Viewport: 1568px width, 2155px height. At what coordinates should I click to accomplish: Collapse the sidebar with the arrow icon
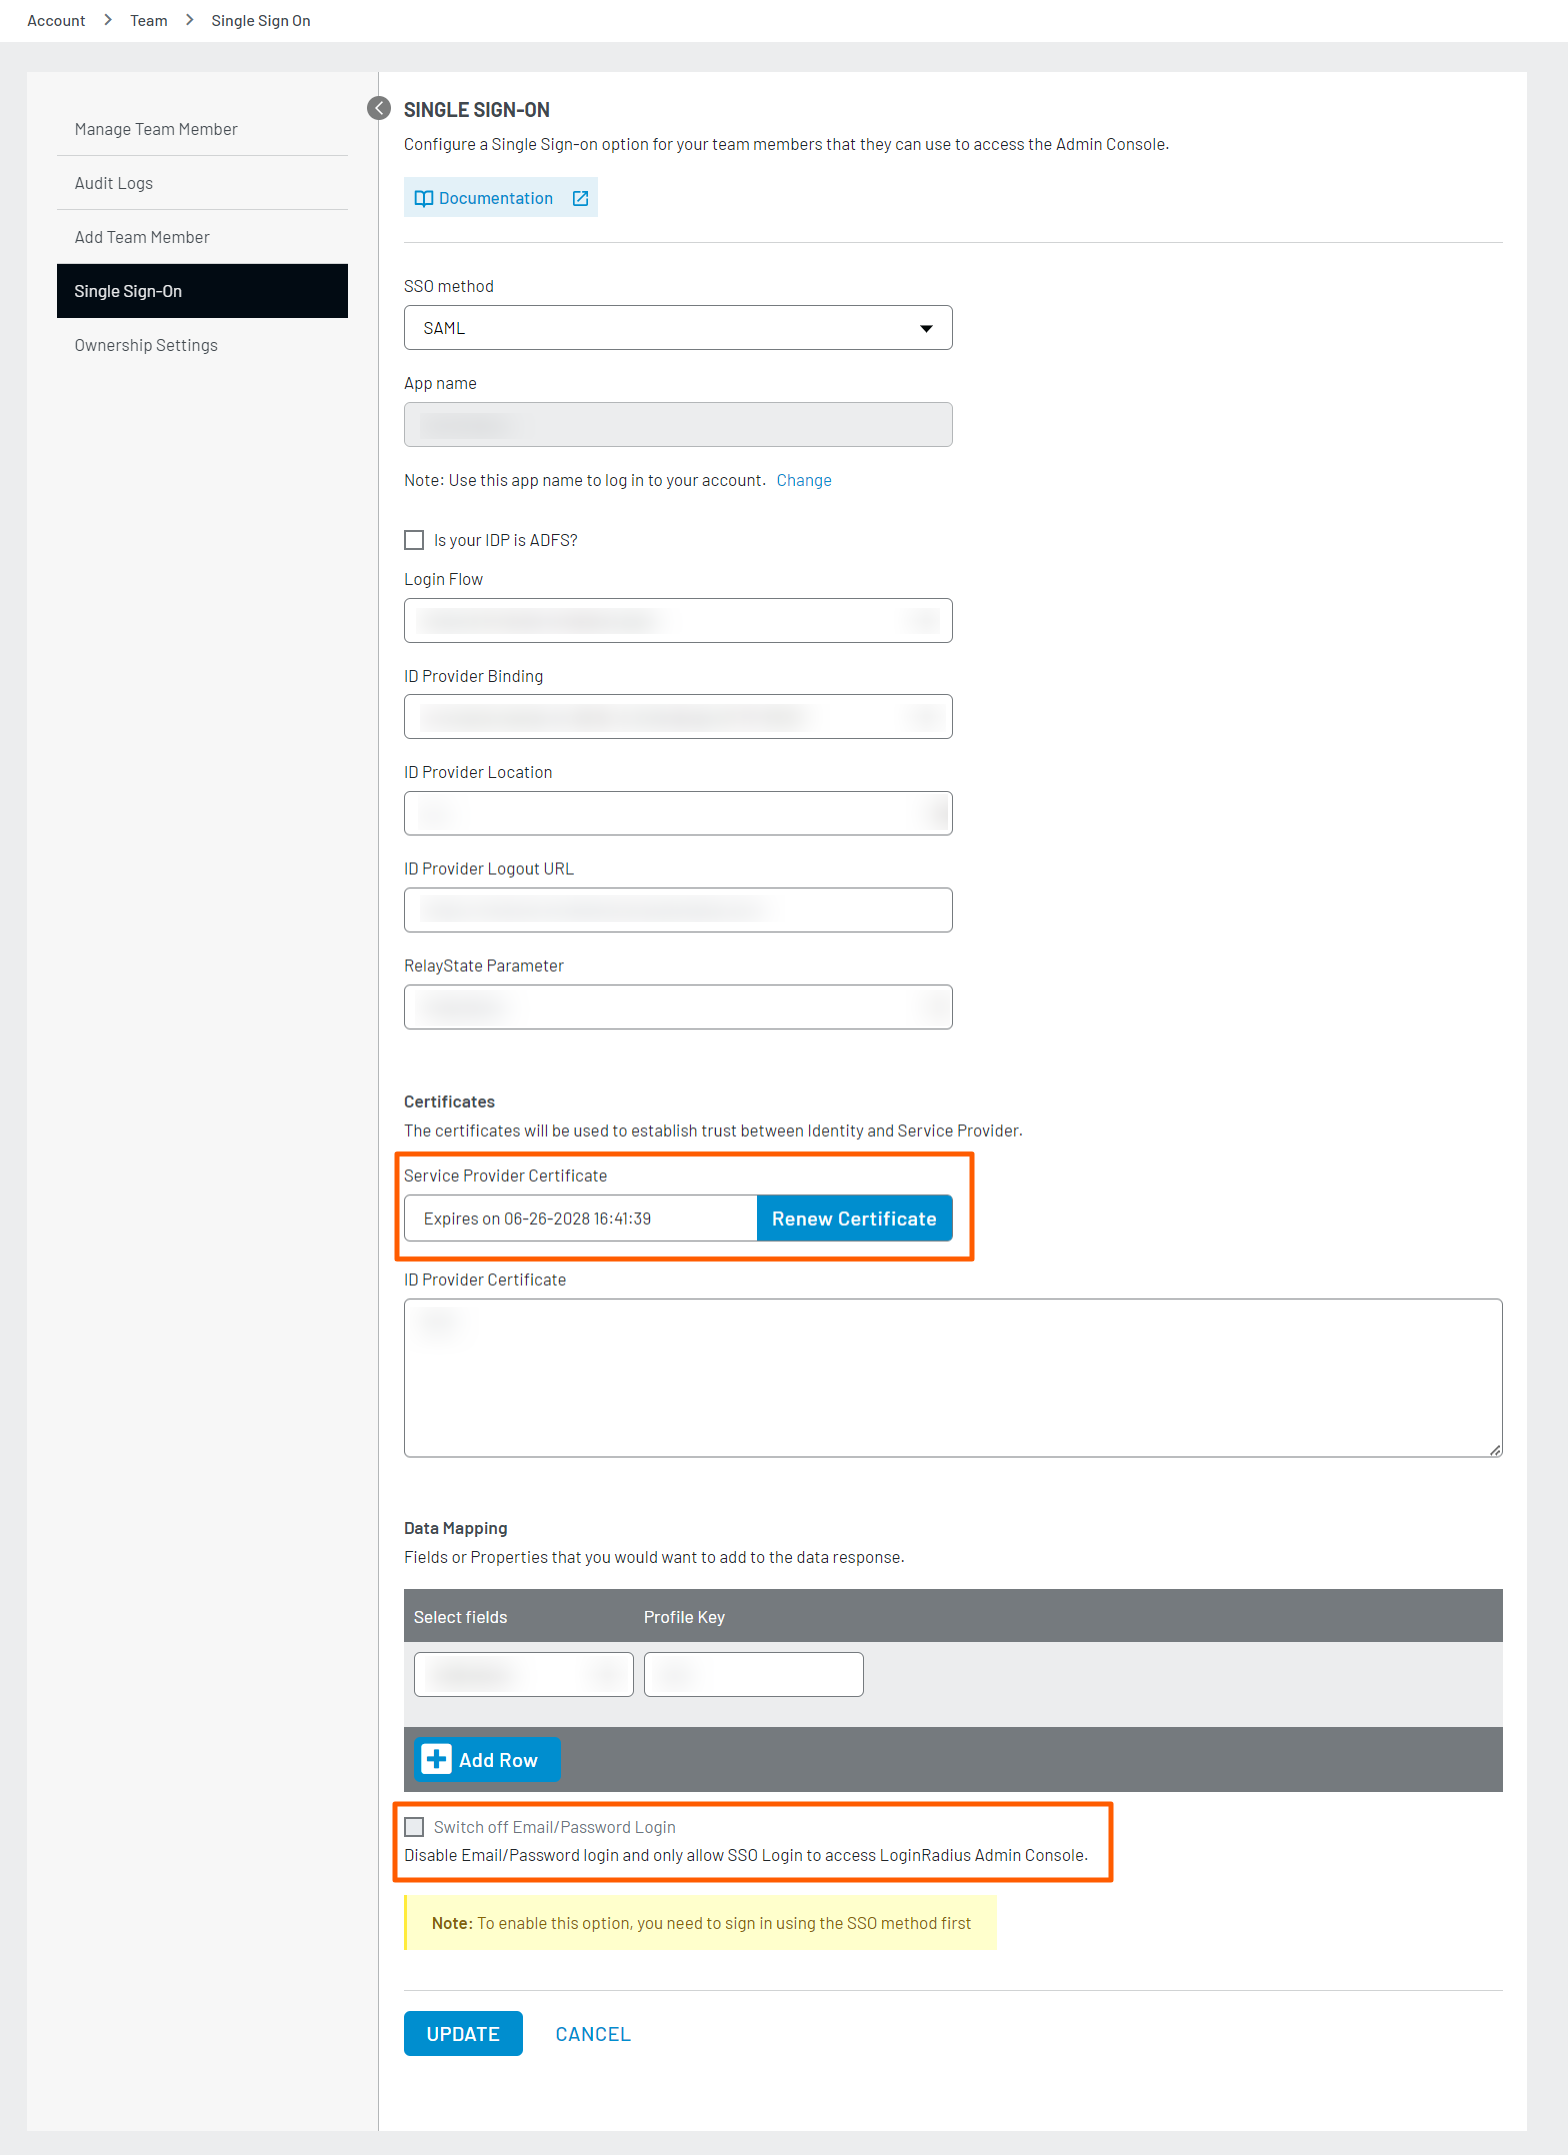(x=379, y=108)
